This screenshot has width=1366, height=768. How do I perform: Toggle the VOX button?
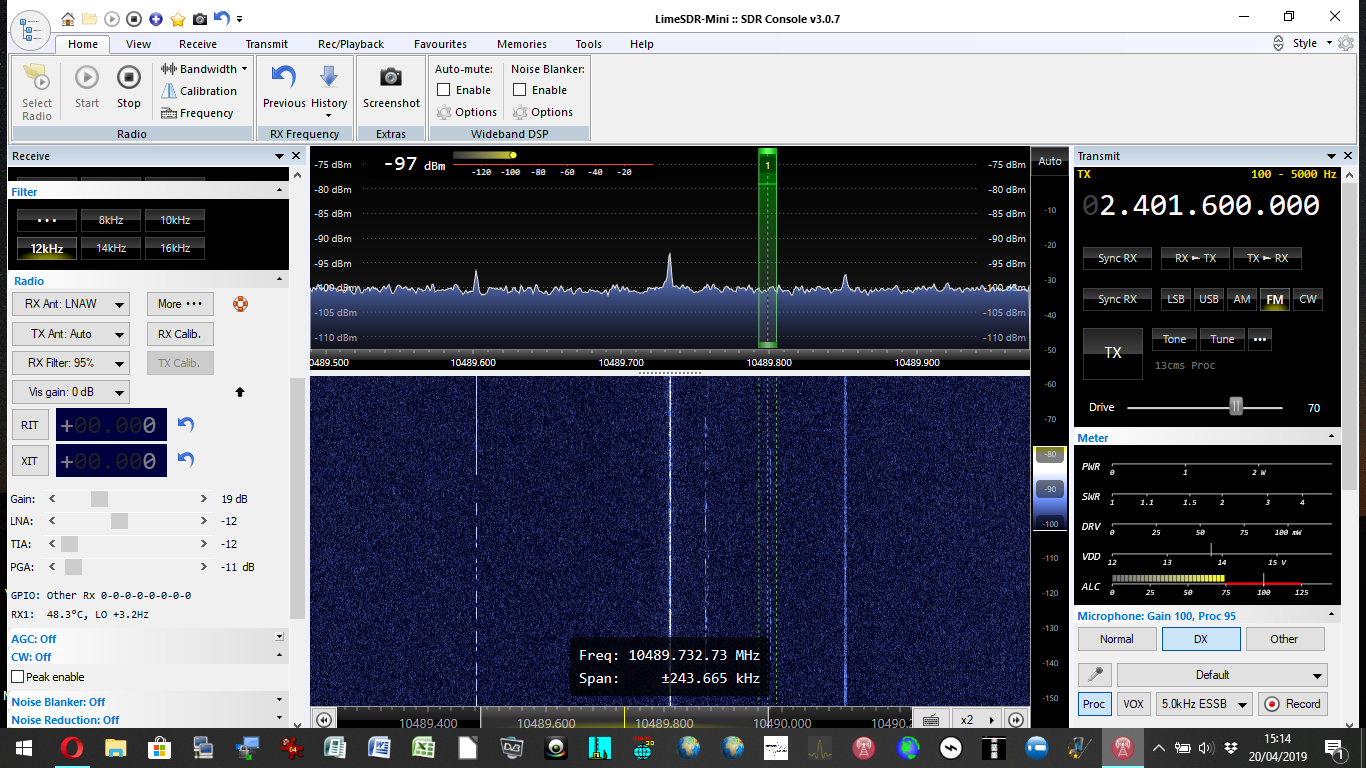[1133, 704]
